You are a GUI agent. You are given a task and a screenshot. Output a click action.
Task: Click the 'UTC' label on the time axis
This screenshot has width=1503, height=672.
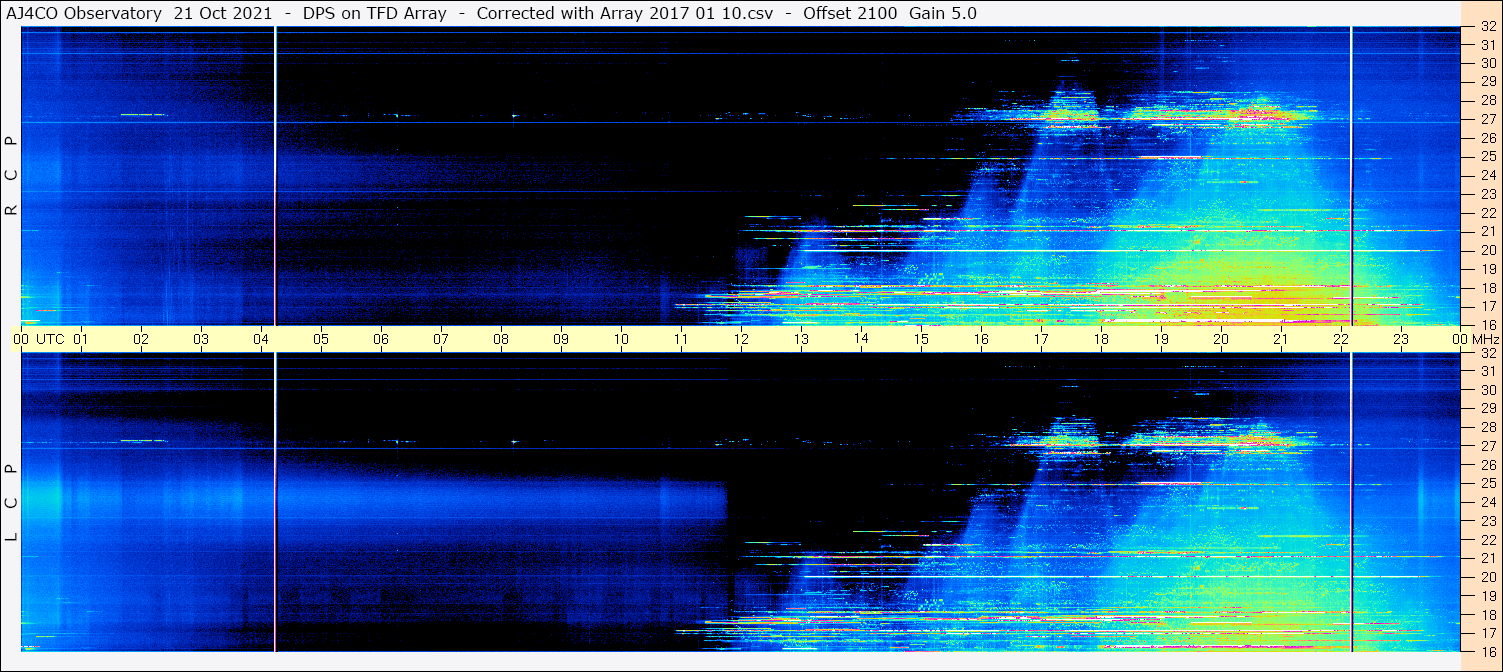(x=51, y=339)
